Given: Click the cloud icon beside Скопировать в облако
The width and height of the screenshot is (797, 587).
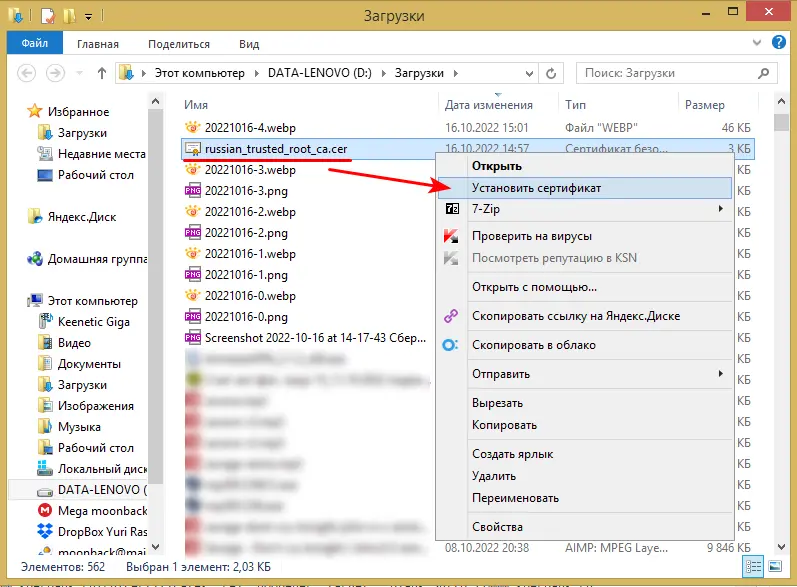Looking at the screenshot, I should click(450, 345).
